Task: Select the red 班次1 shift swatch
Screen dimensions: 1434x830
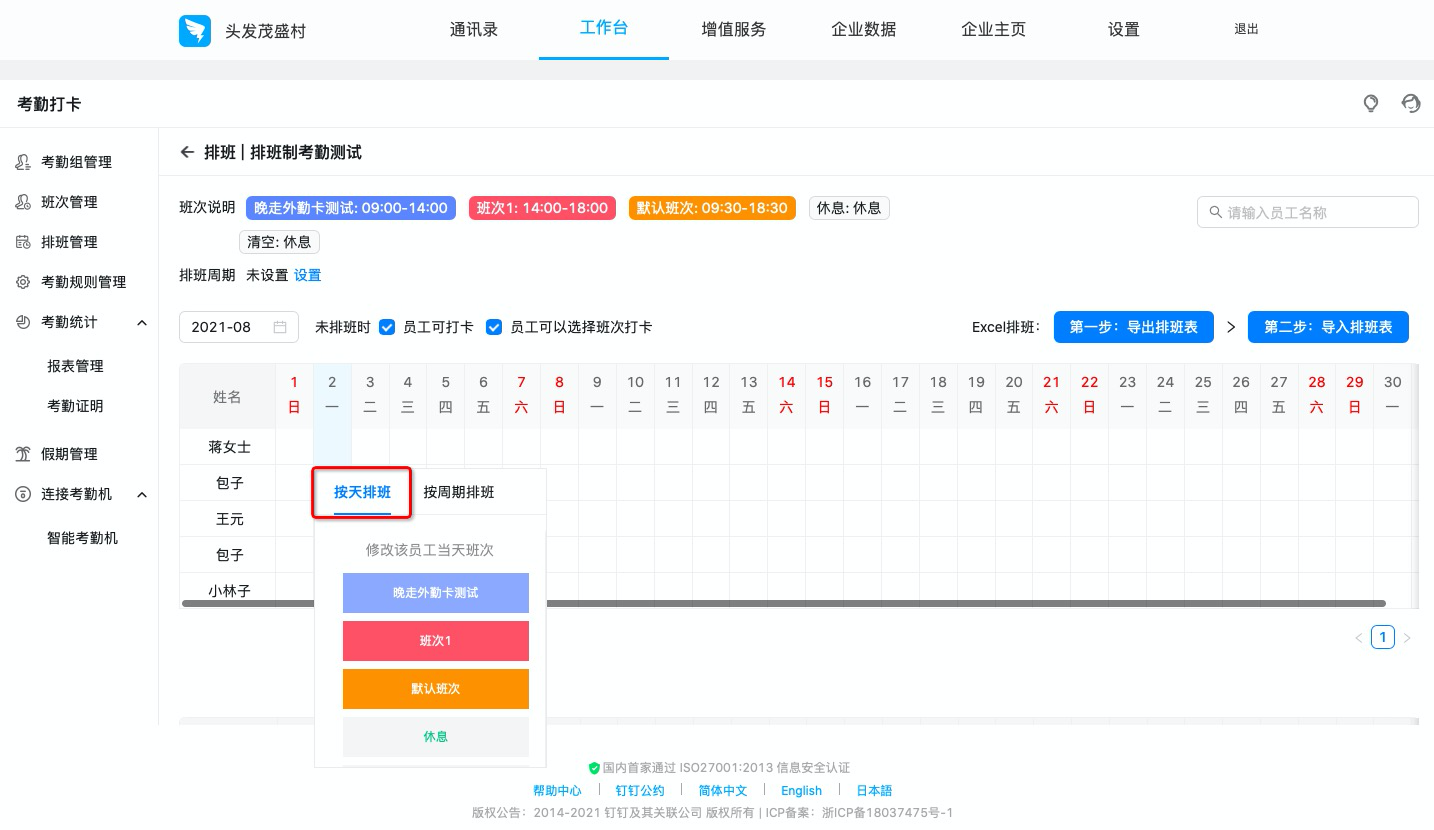Action: coord(435,641)
